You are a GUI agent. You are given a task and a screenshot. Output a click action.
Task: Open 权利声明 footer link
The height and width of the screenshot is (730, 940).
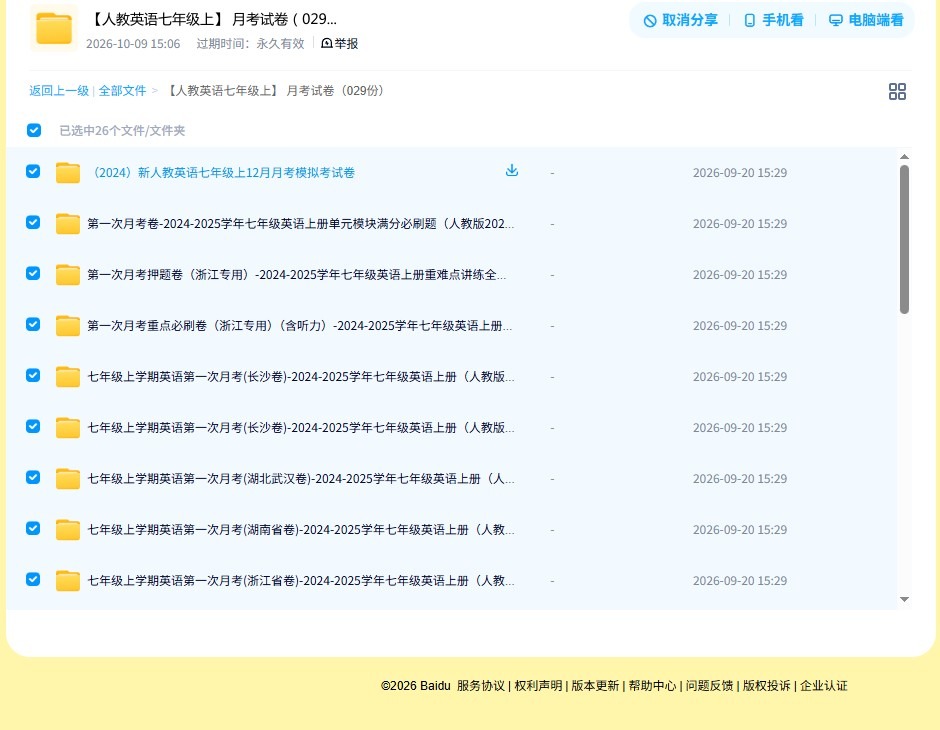[x=538, y=686]
